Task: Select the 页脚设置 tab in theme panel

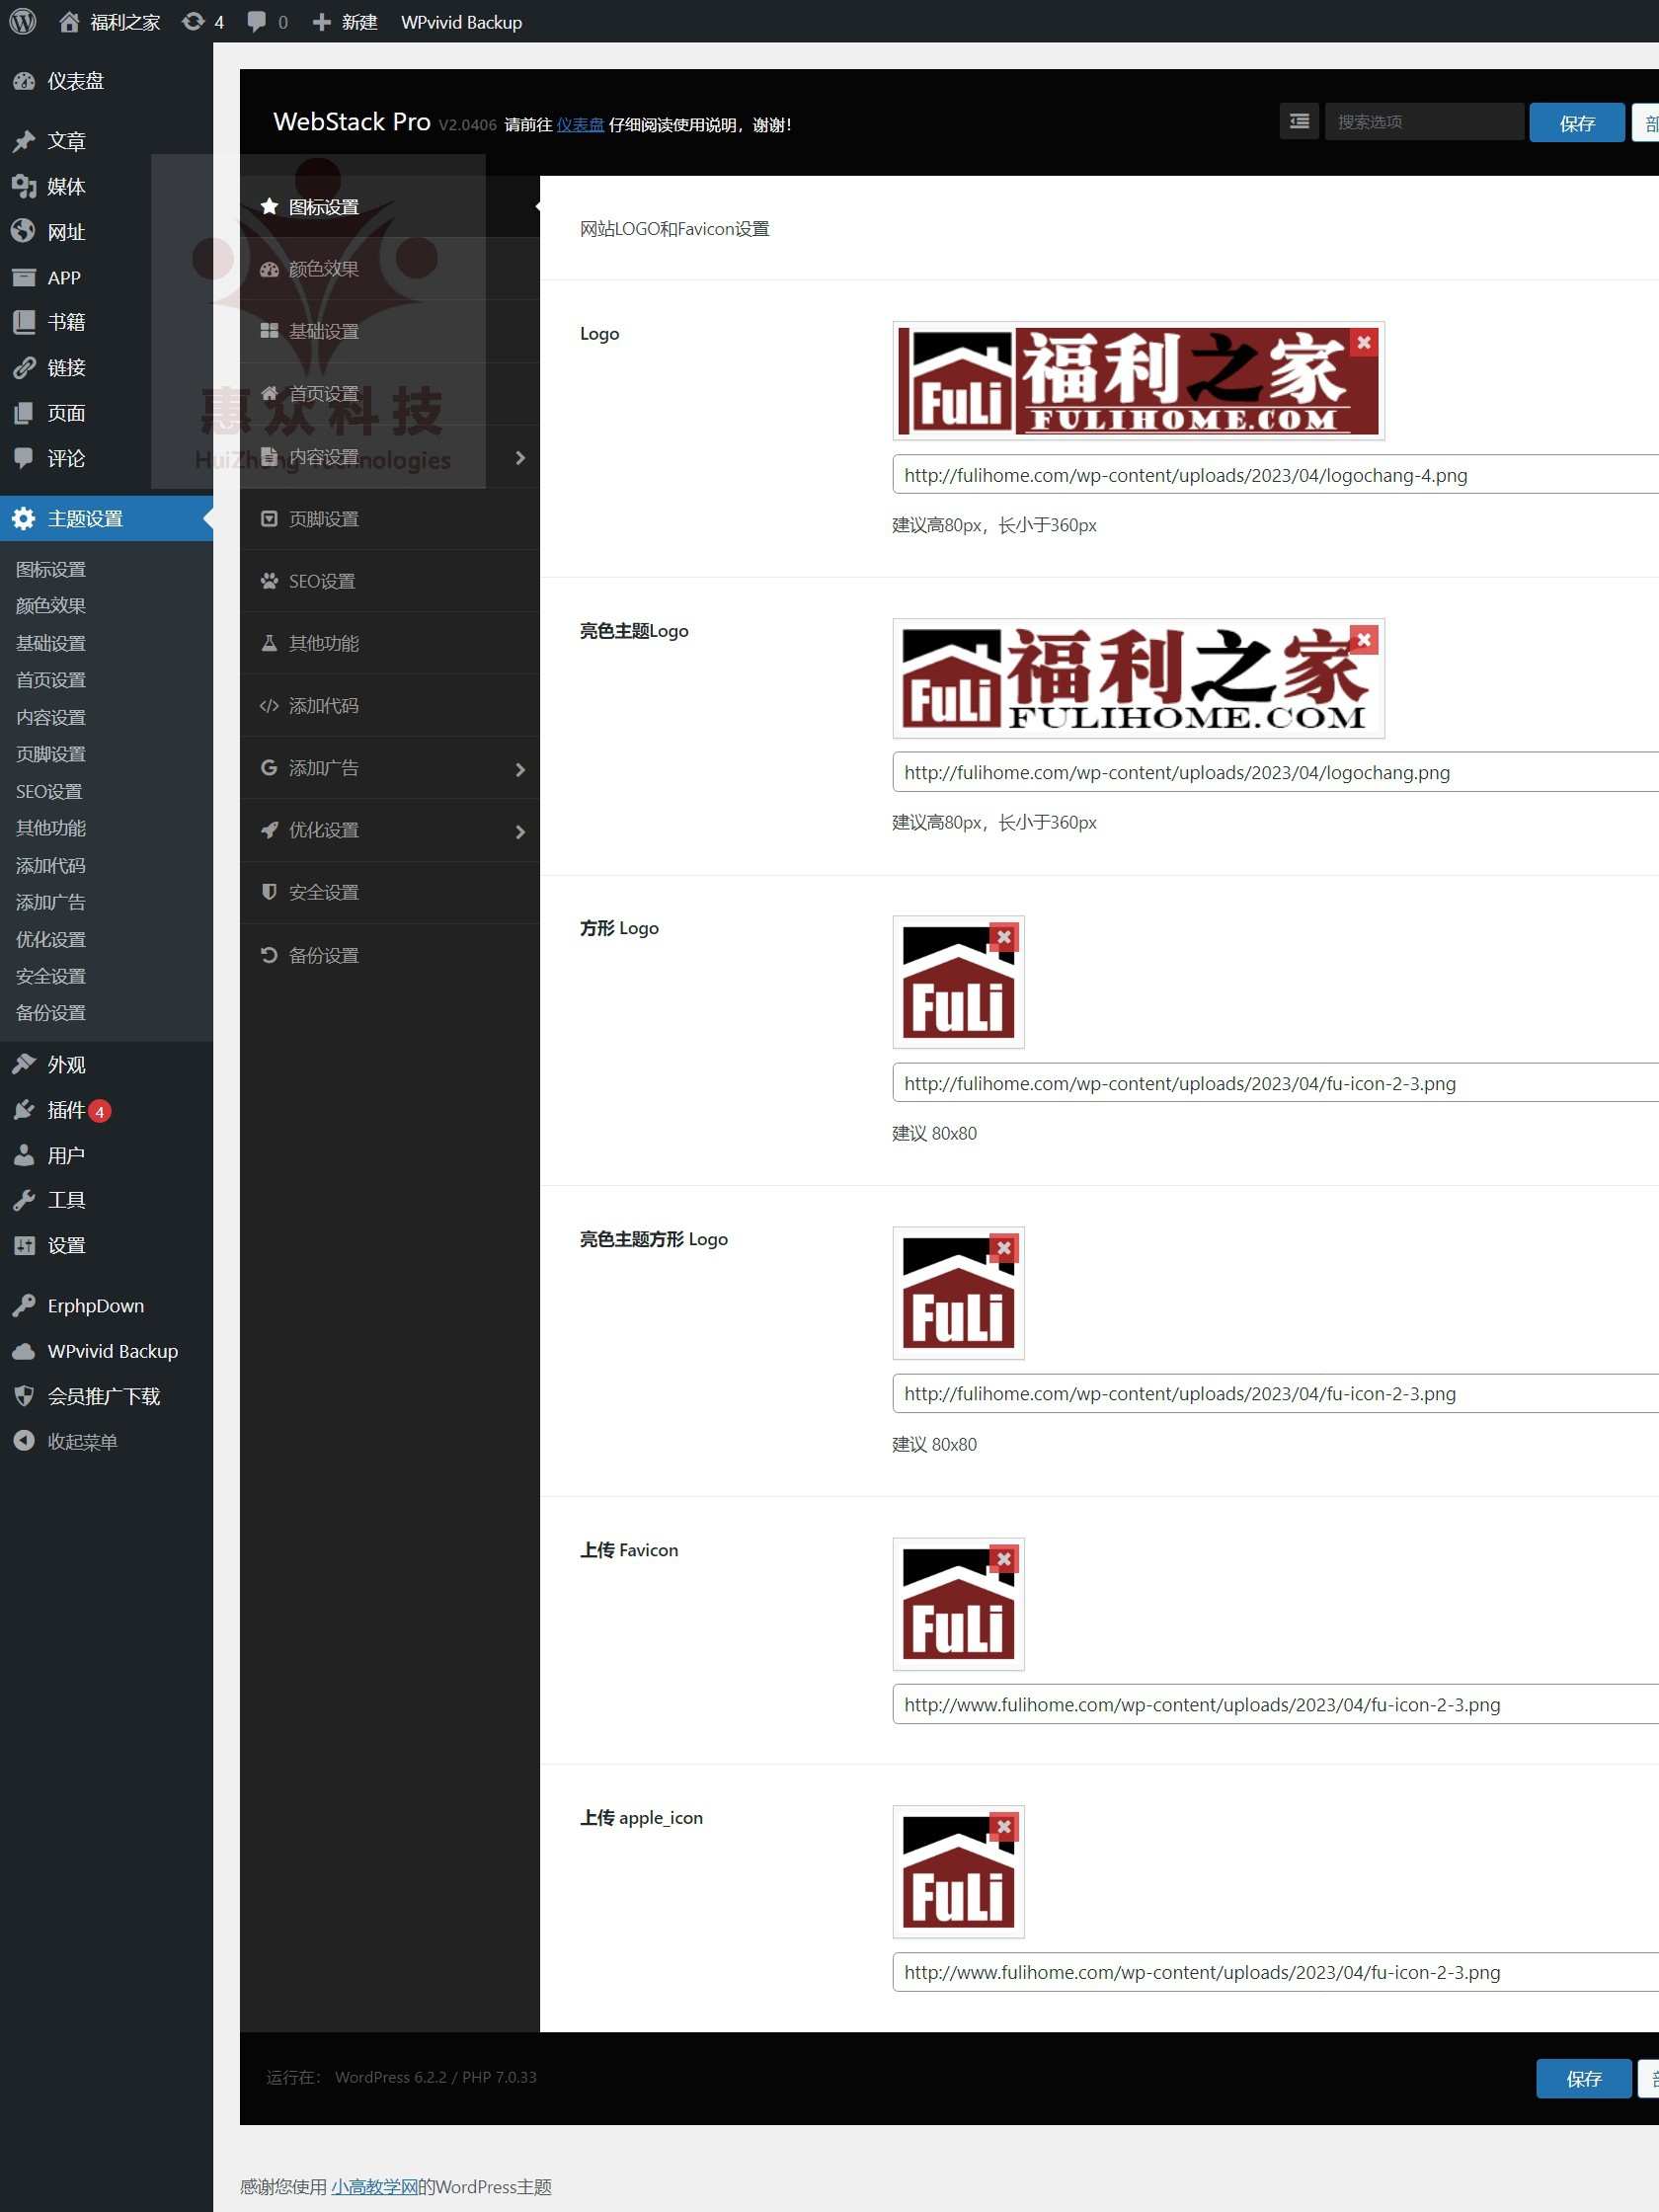Action: [389, 519]
